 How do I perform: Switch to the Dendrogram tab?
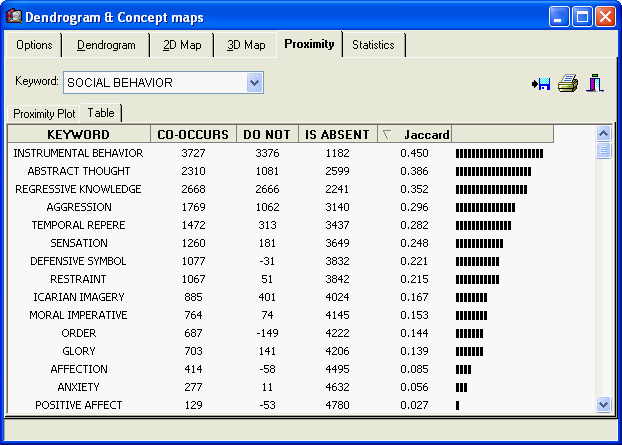tap(106, 45)
